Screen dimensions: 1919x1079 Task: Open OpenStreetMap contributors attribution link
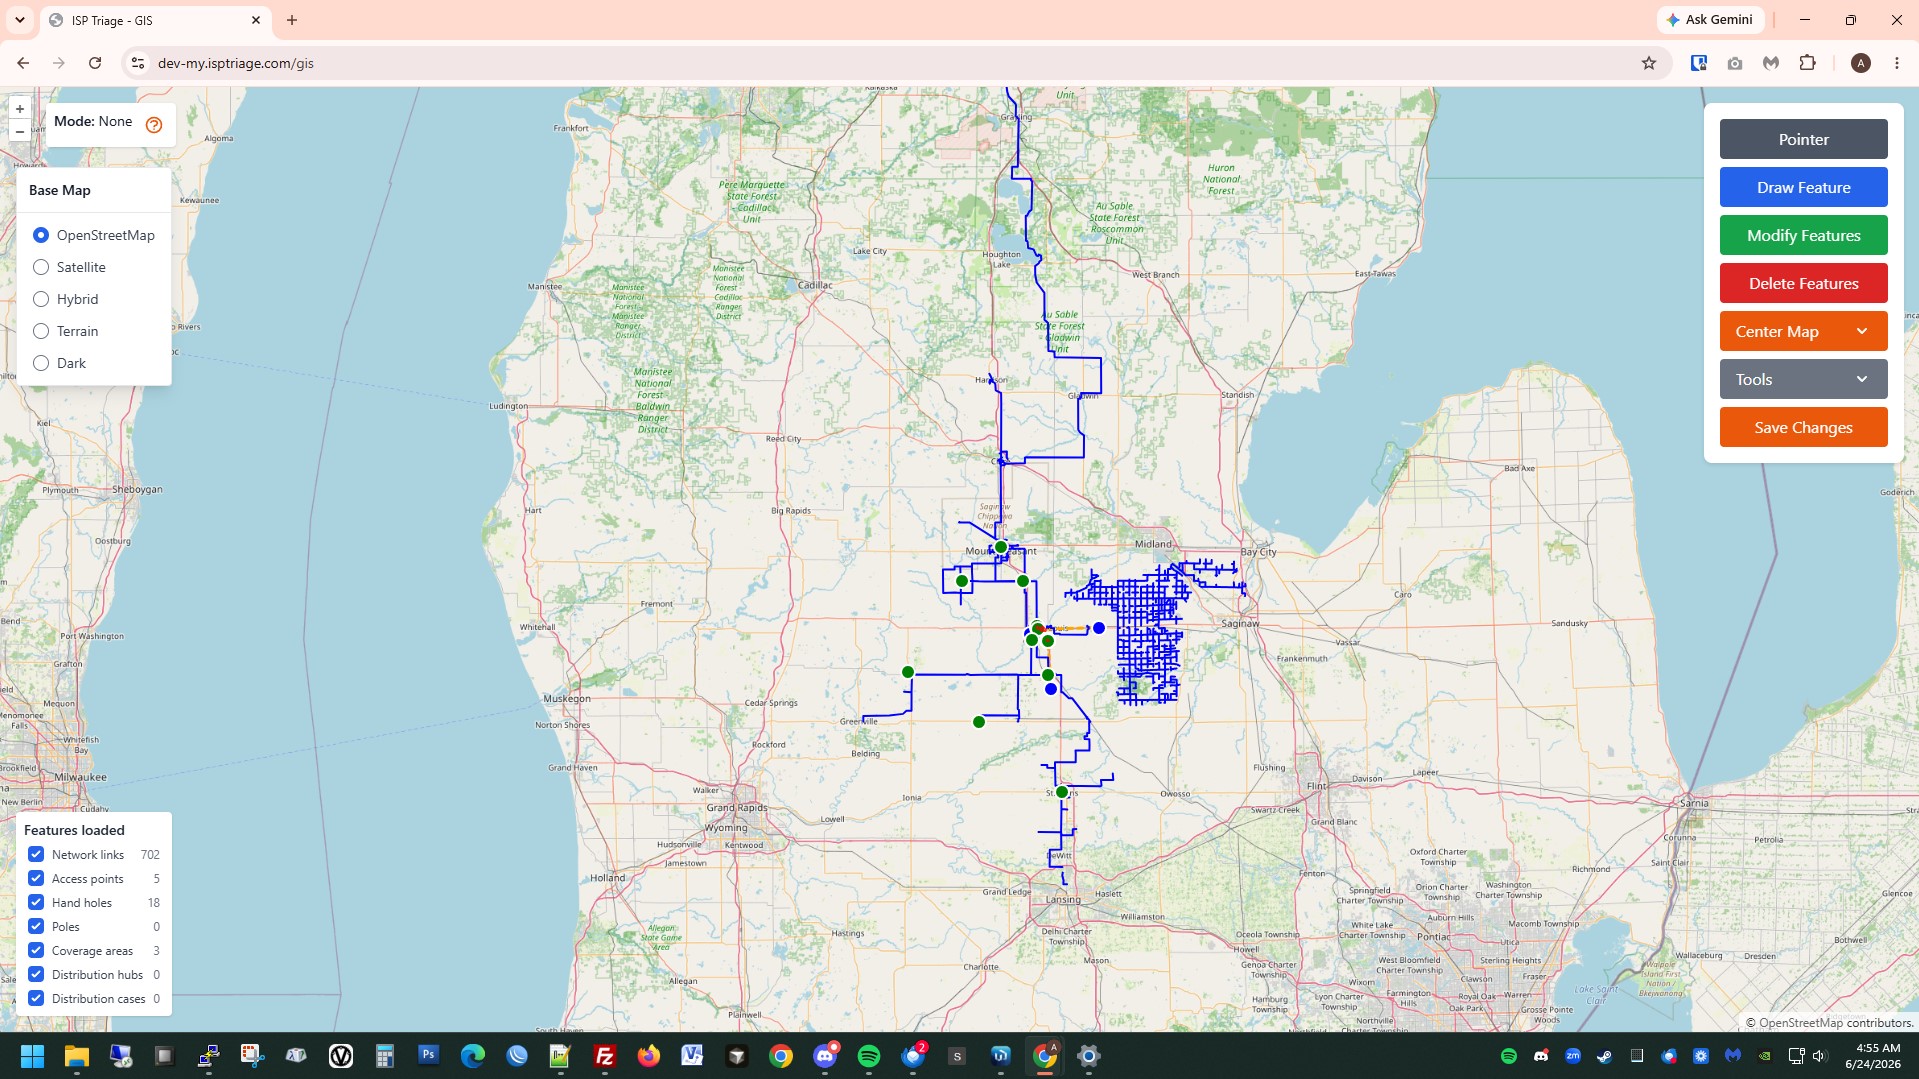pos(1800,1023)
